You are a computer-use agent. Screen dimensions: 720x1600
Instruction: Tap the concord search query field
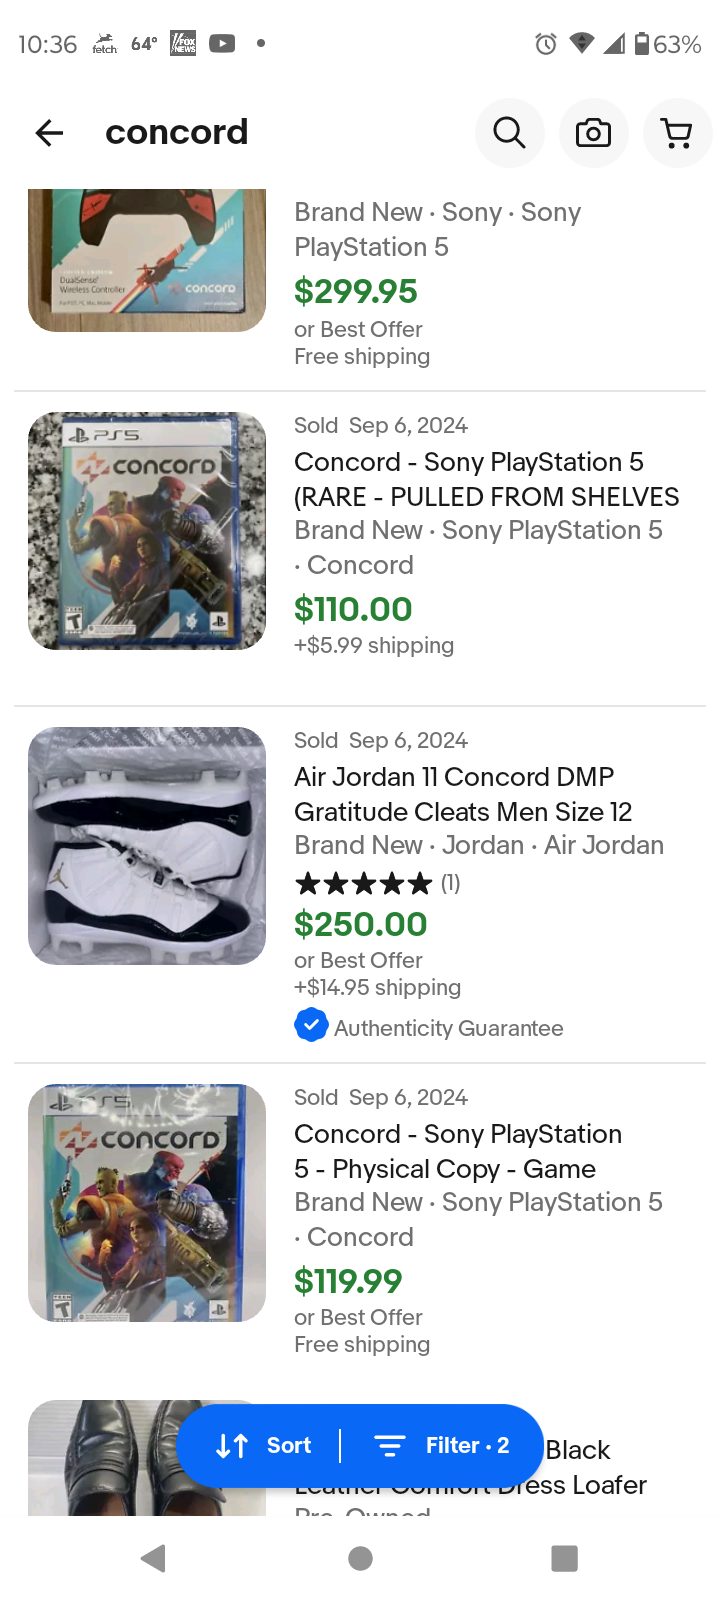[x=177, y=132]
